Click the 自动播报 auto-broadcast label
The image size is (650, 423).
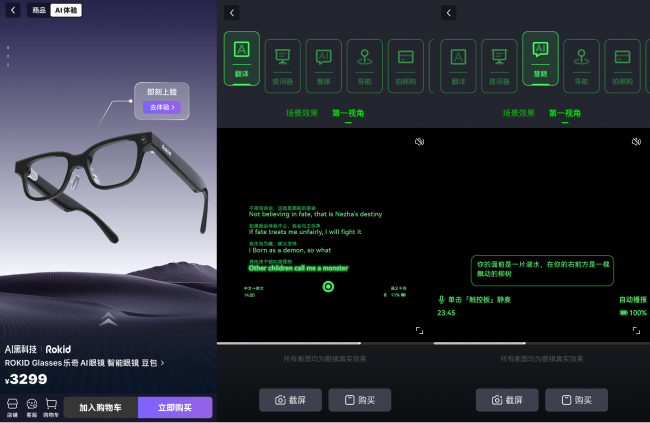(x=633, y=299)
